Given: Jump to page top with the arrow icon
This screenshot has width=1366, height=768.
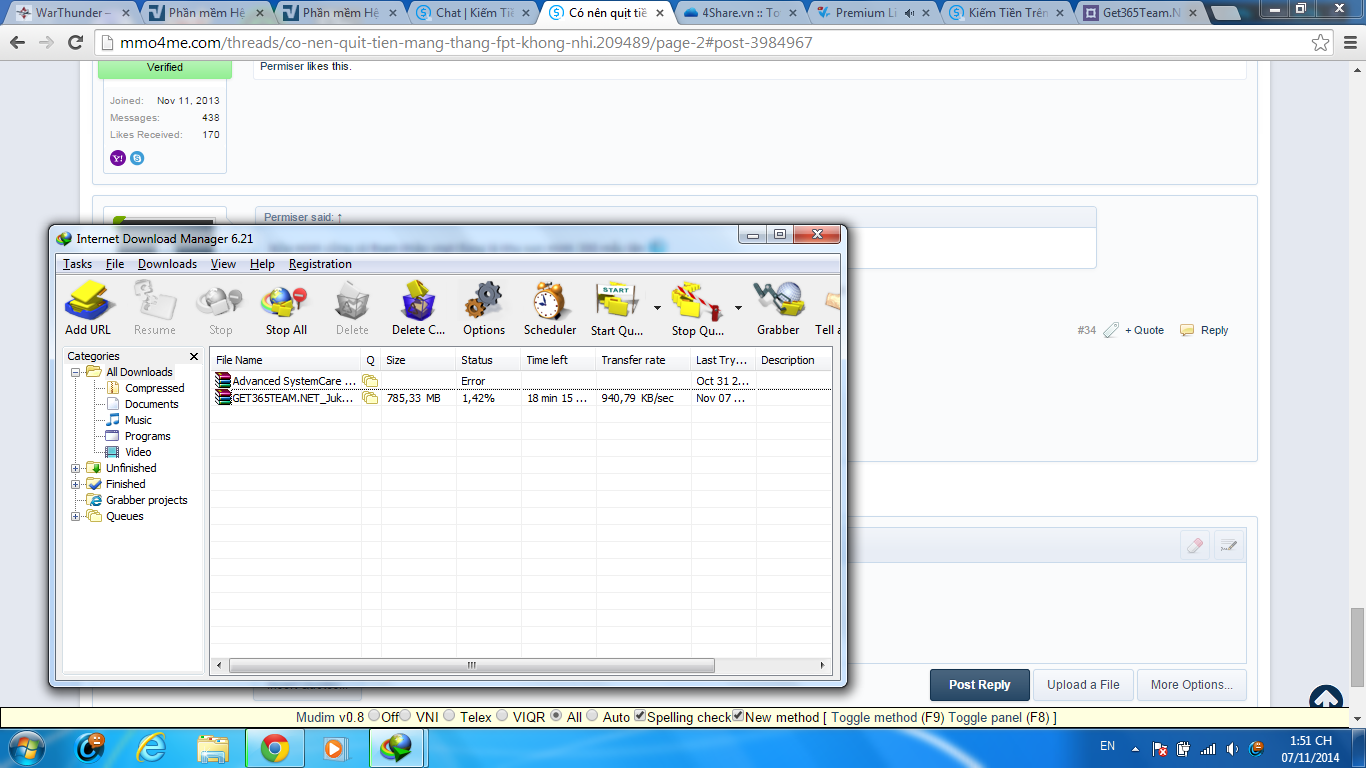Looking at the screenshot, I should point(1325,700).
